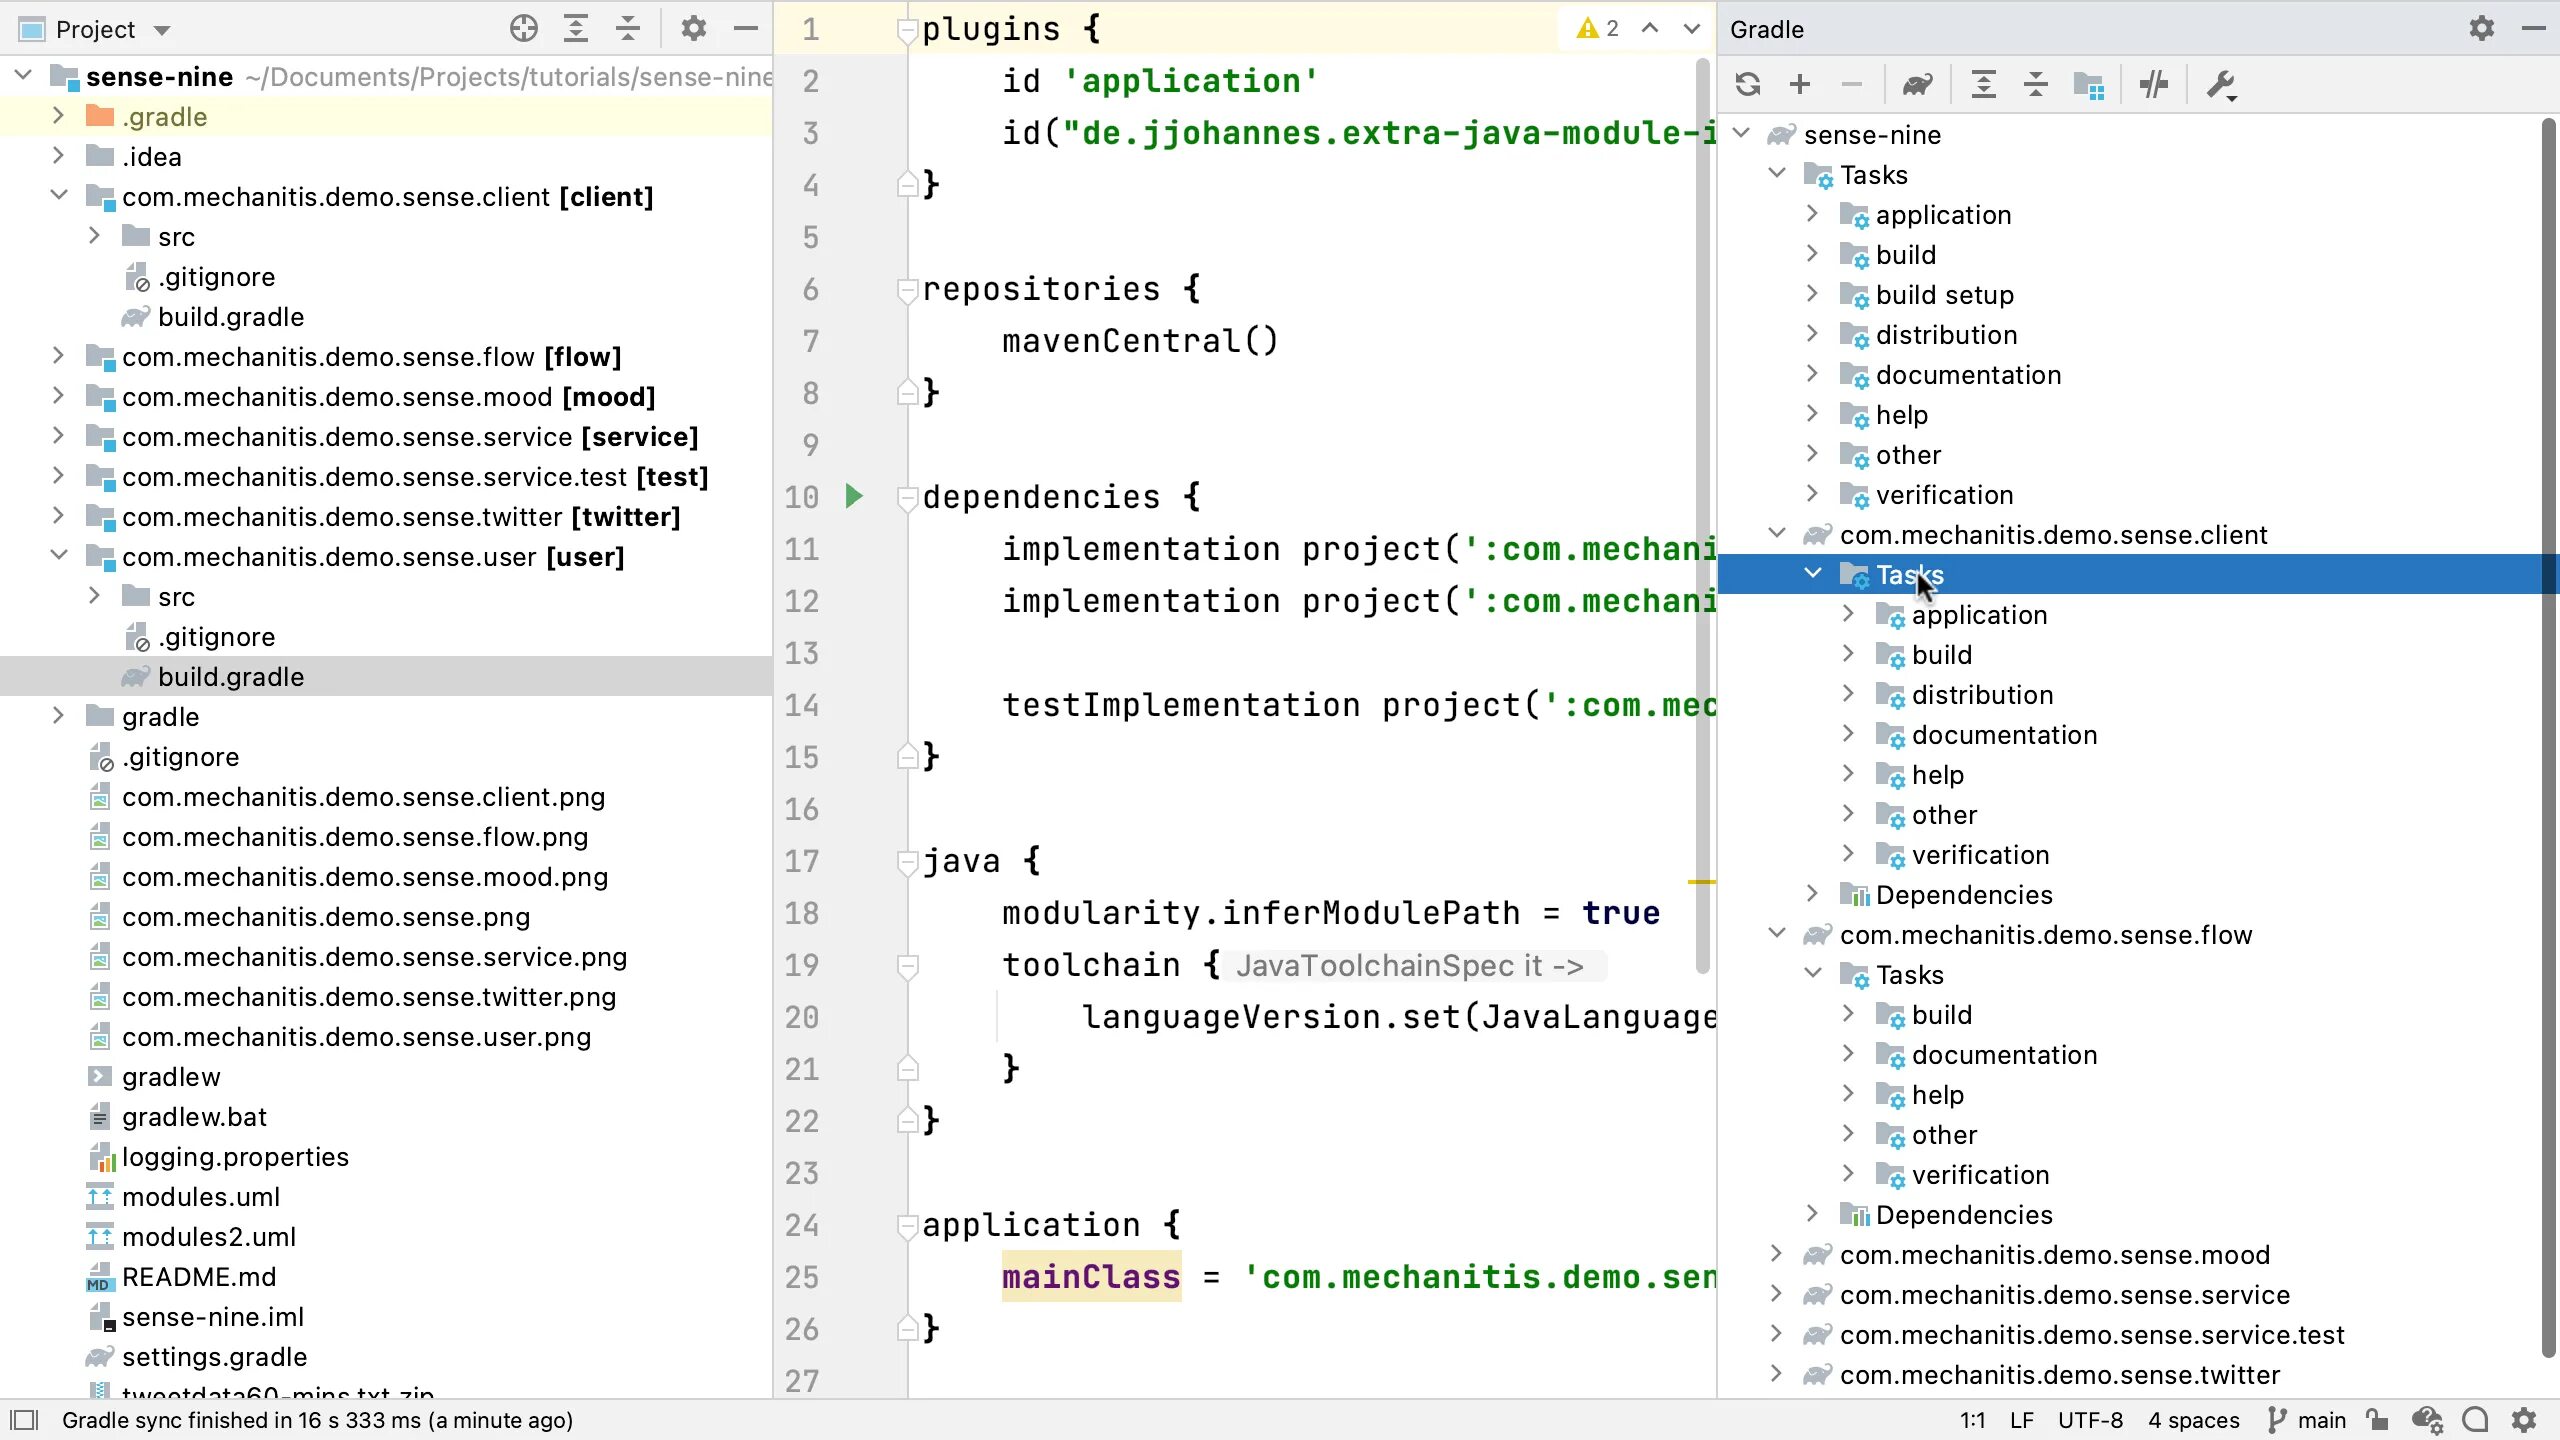Viewport: 2560px width, 1440px height.
Task: Expand all in Project panel toolbar
Action: tap(576, 29)
